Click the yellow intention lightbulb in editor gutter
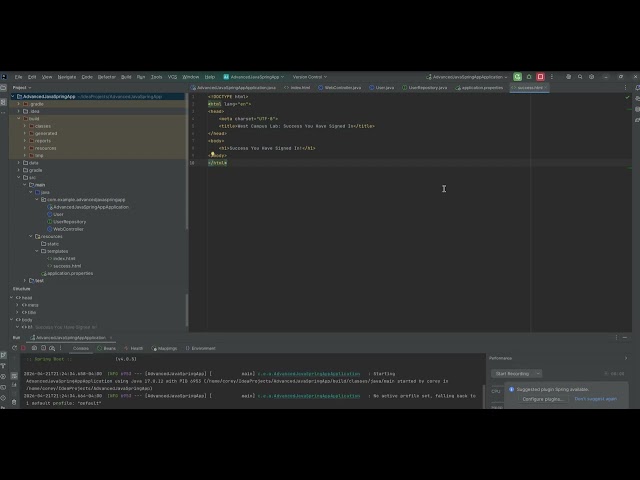The height and width of the screenshot is (480, 640). click(x=212, y=154)
